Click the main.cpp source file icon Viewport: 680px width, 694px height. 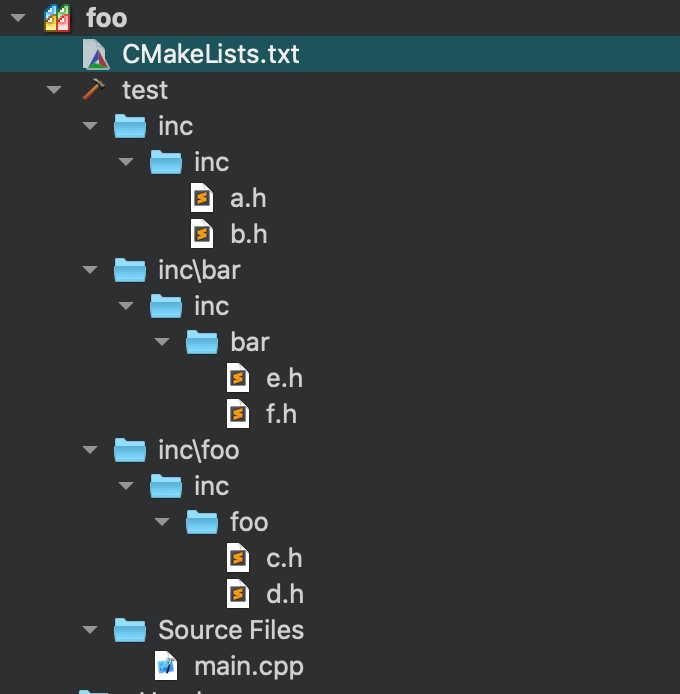(166, 666)
